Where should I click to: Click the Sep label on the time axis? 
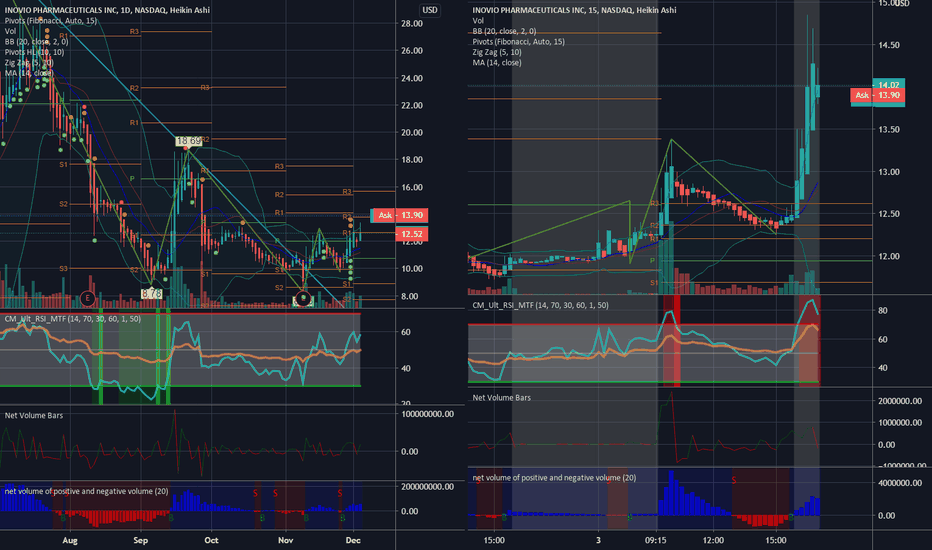point(140,540)
